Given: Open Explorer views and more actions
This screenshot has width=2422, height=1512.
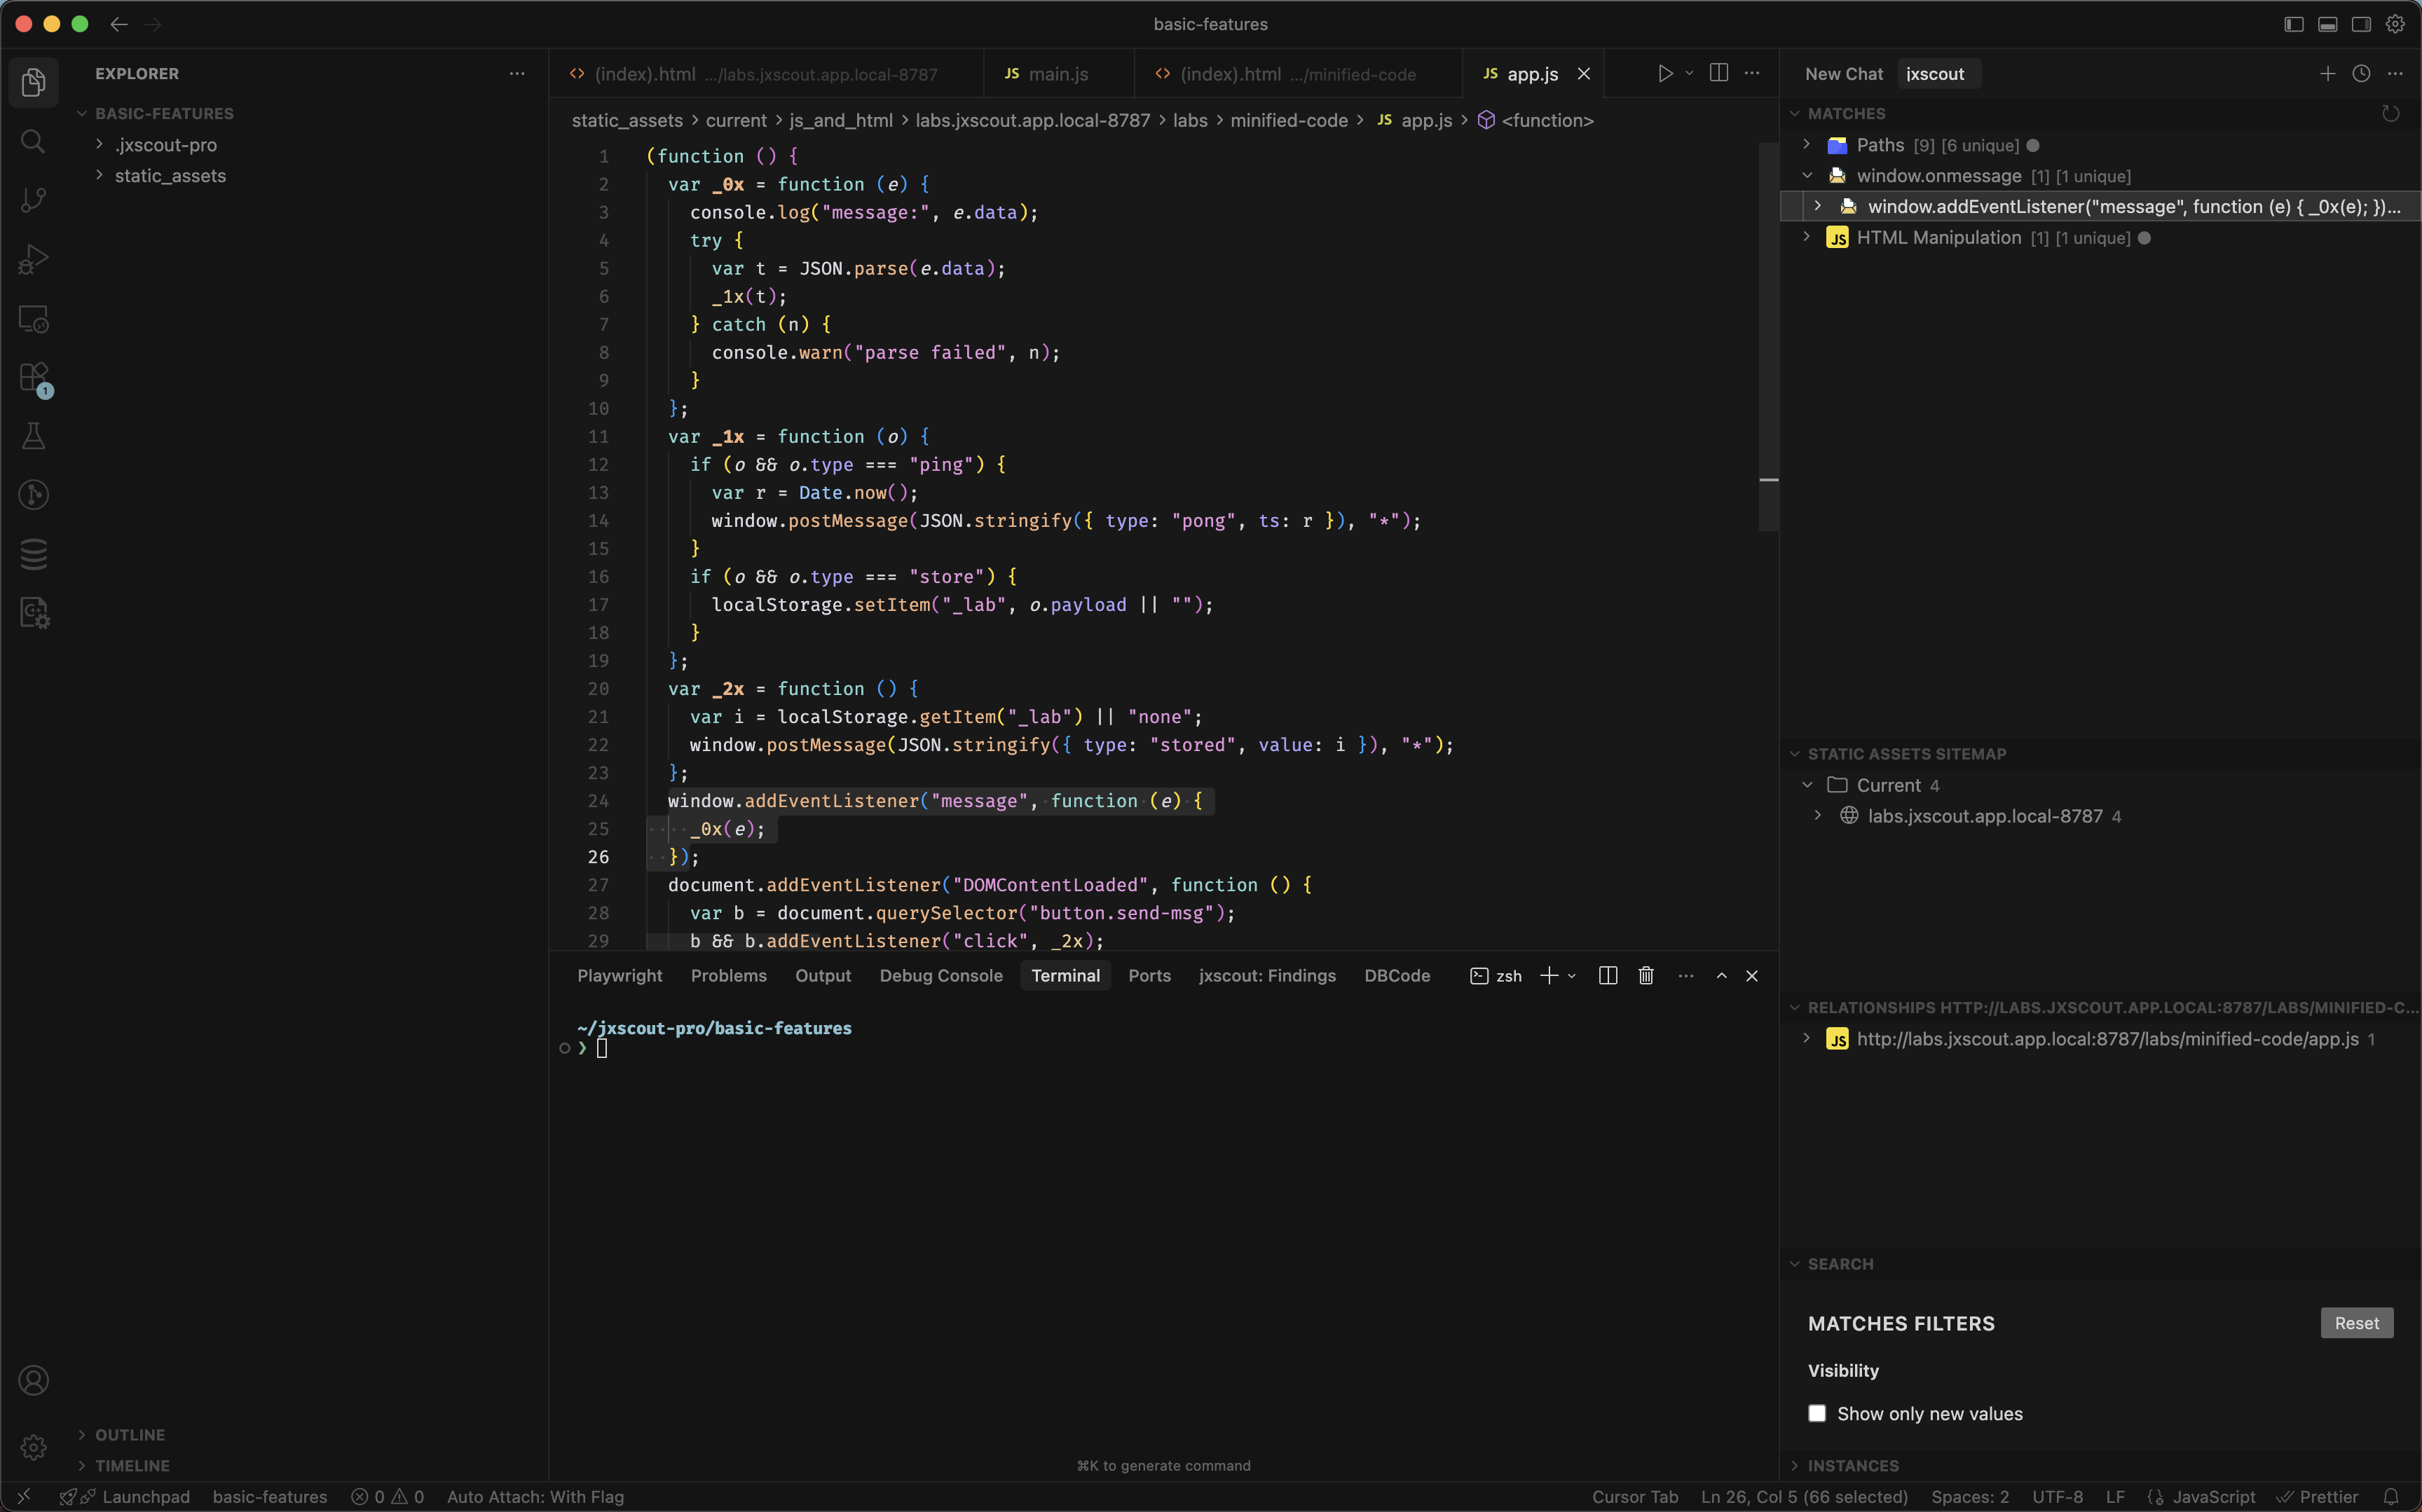Looking at the screenshot, I should 517,74.
